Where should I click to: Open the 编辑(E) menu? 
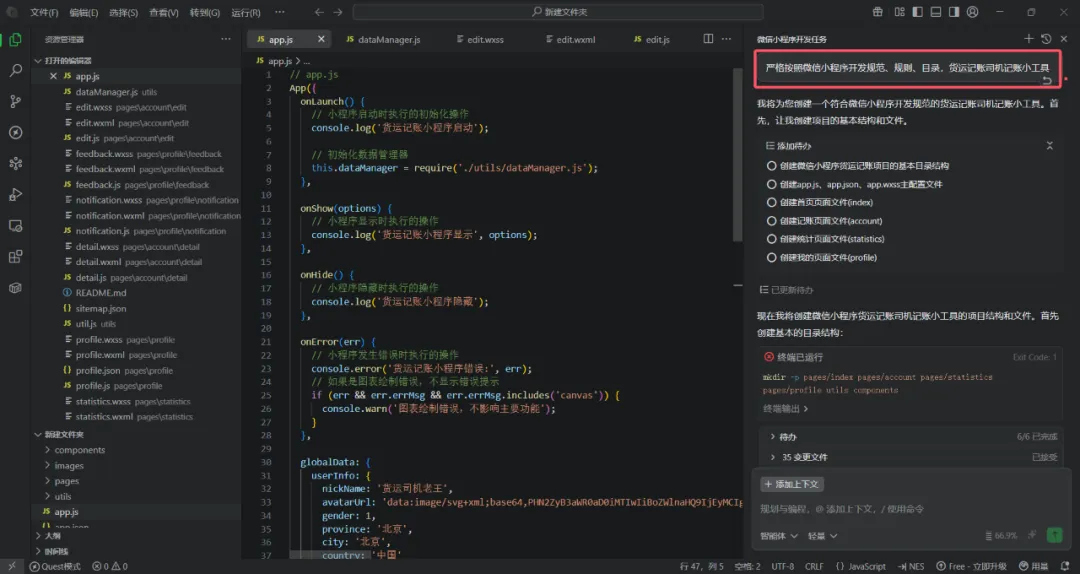click(x=83, y=12)
